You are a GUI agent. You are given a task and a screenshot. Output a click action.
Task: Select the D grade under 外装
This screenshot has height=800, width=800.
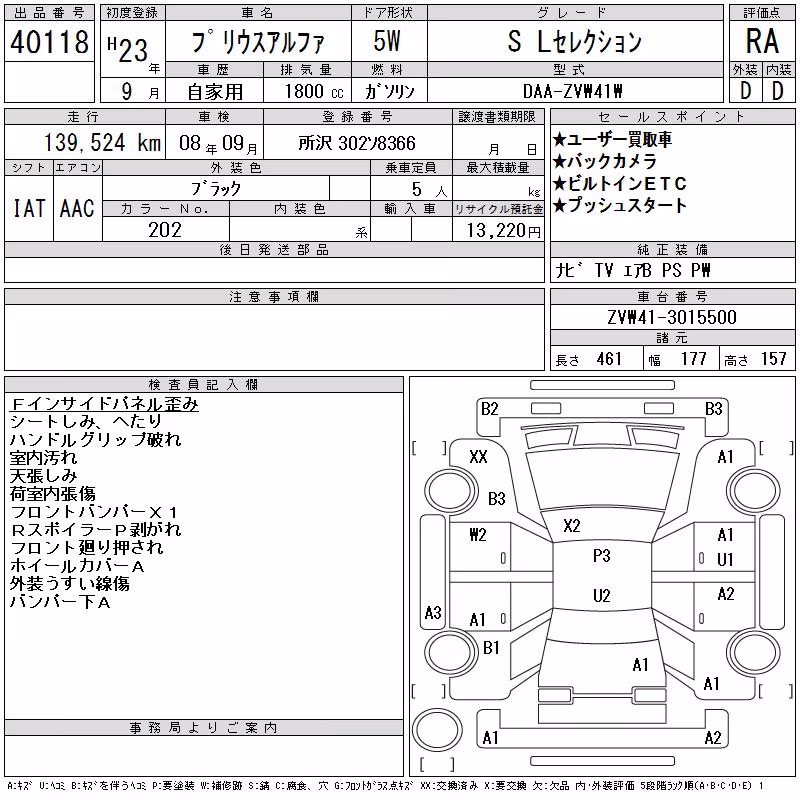pos(745,91)
